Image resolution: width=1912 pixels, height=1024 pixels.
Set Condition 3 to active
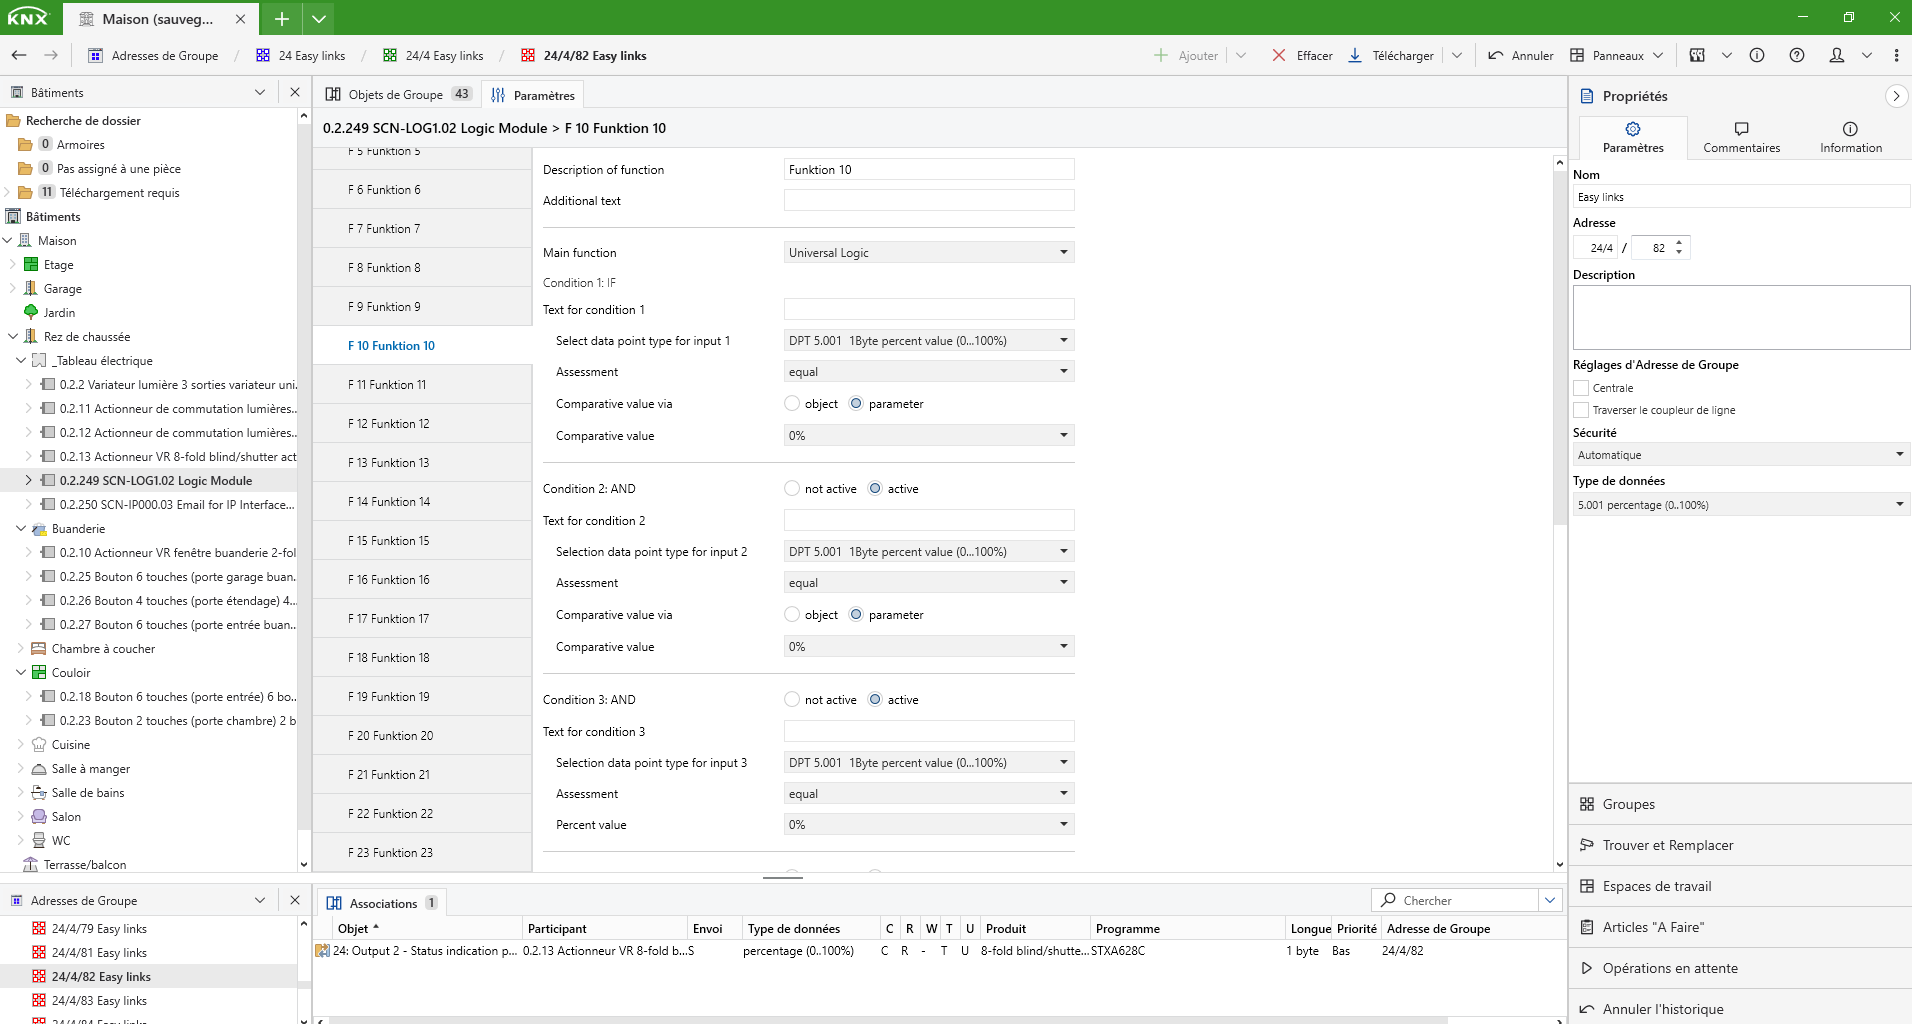click(x=875, y=700)
